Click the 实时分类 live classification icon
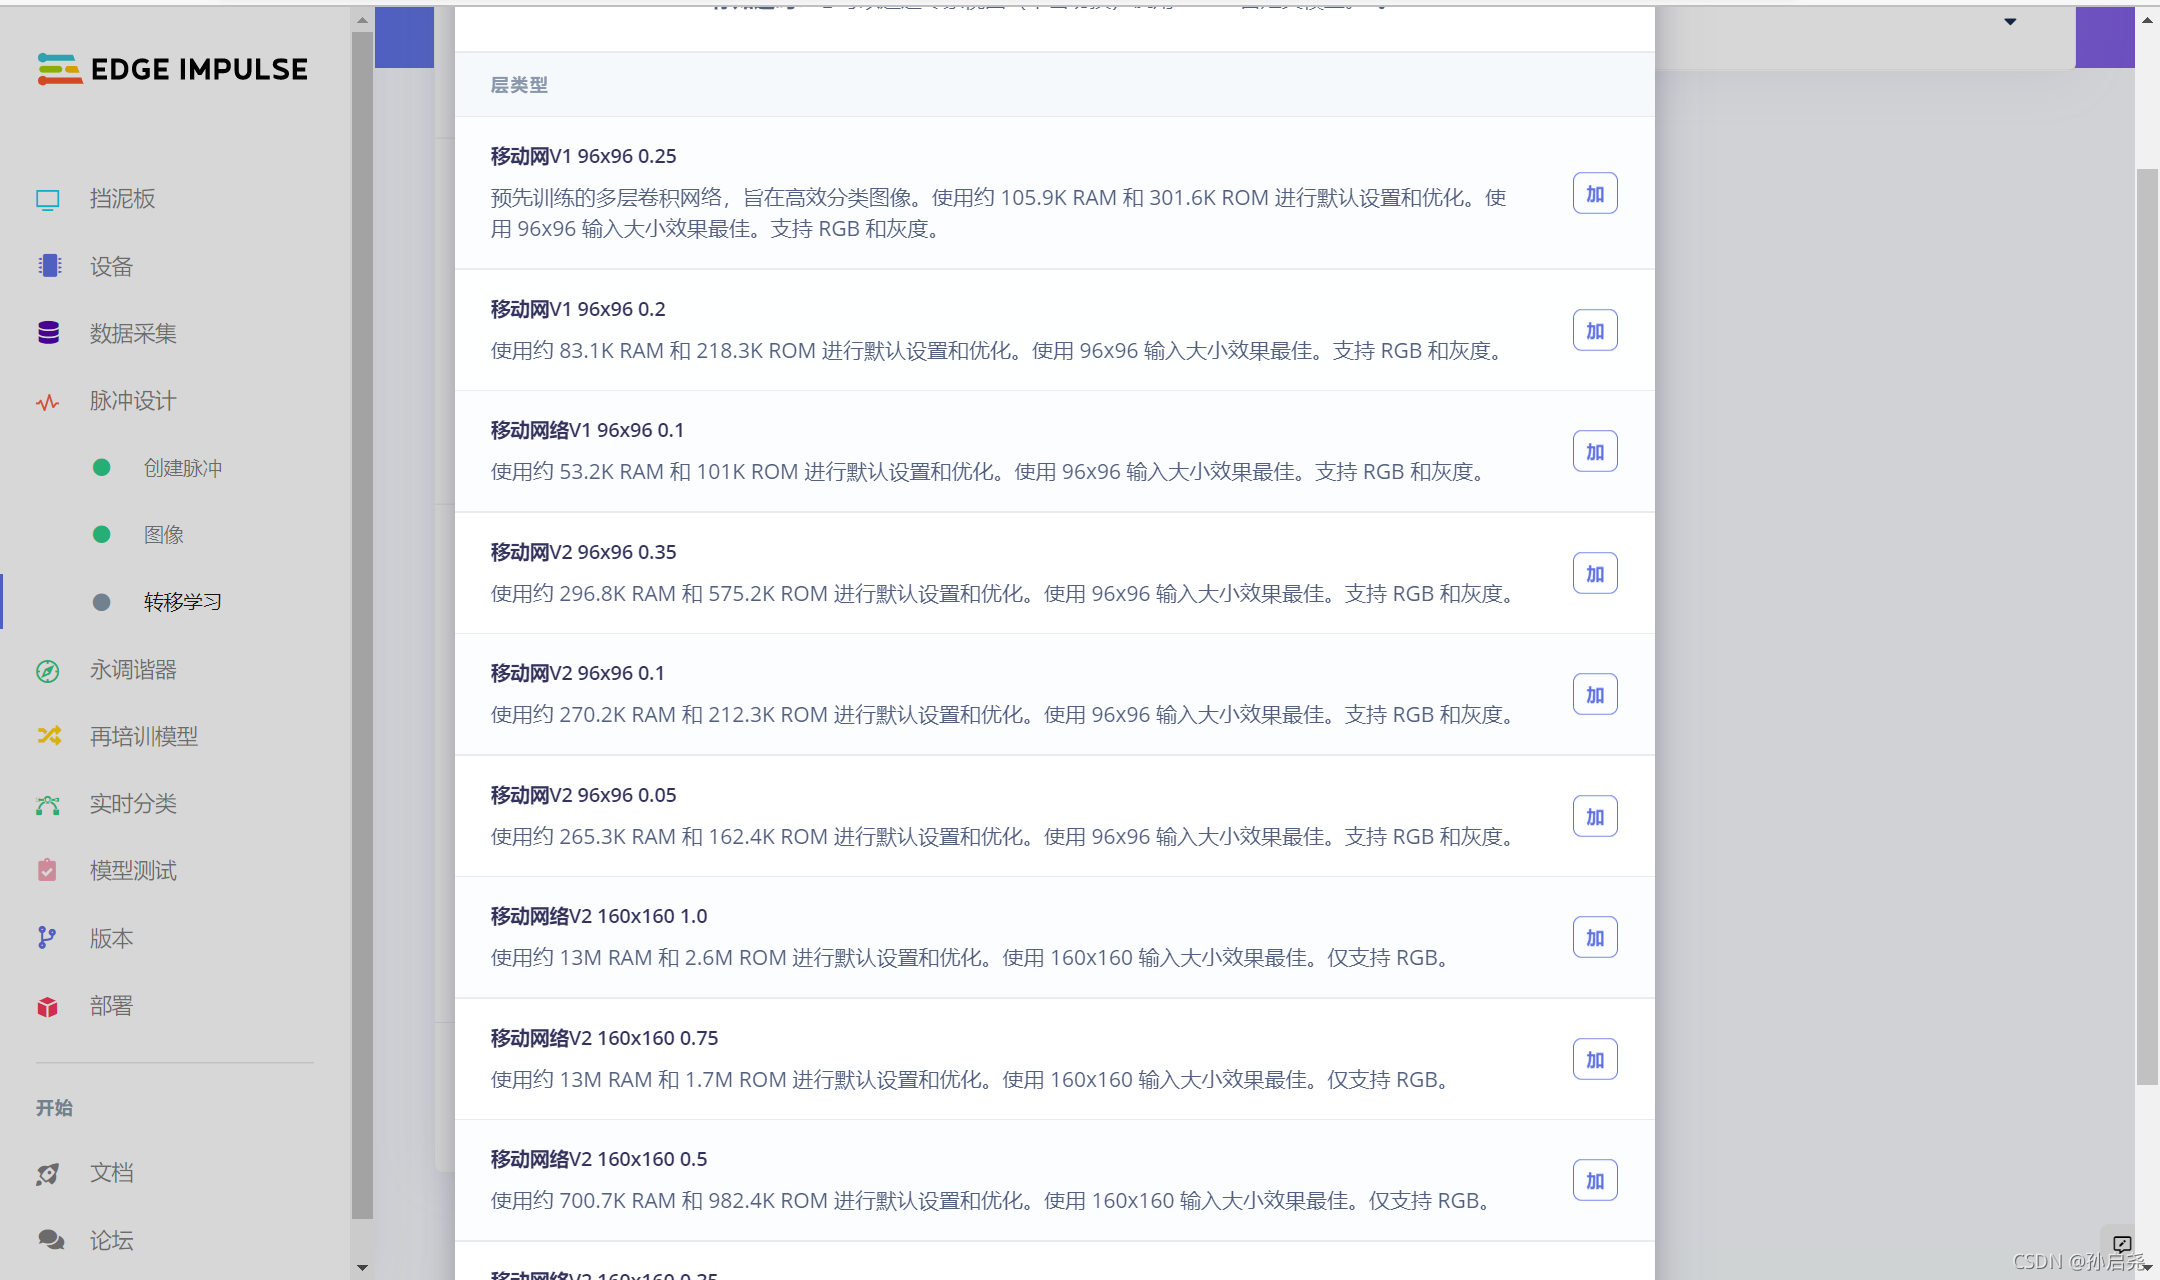Viewport: 2160px width, 1280px height. 48,804
